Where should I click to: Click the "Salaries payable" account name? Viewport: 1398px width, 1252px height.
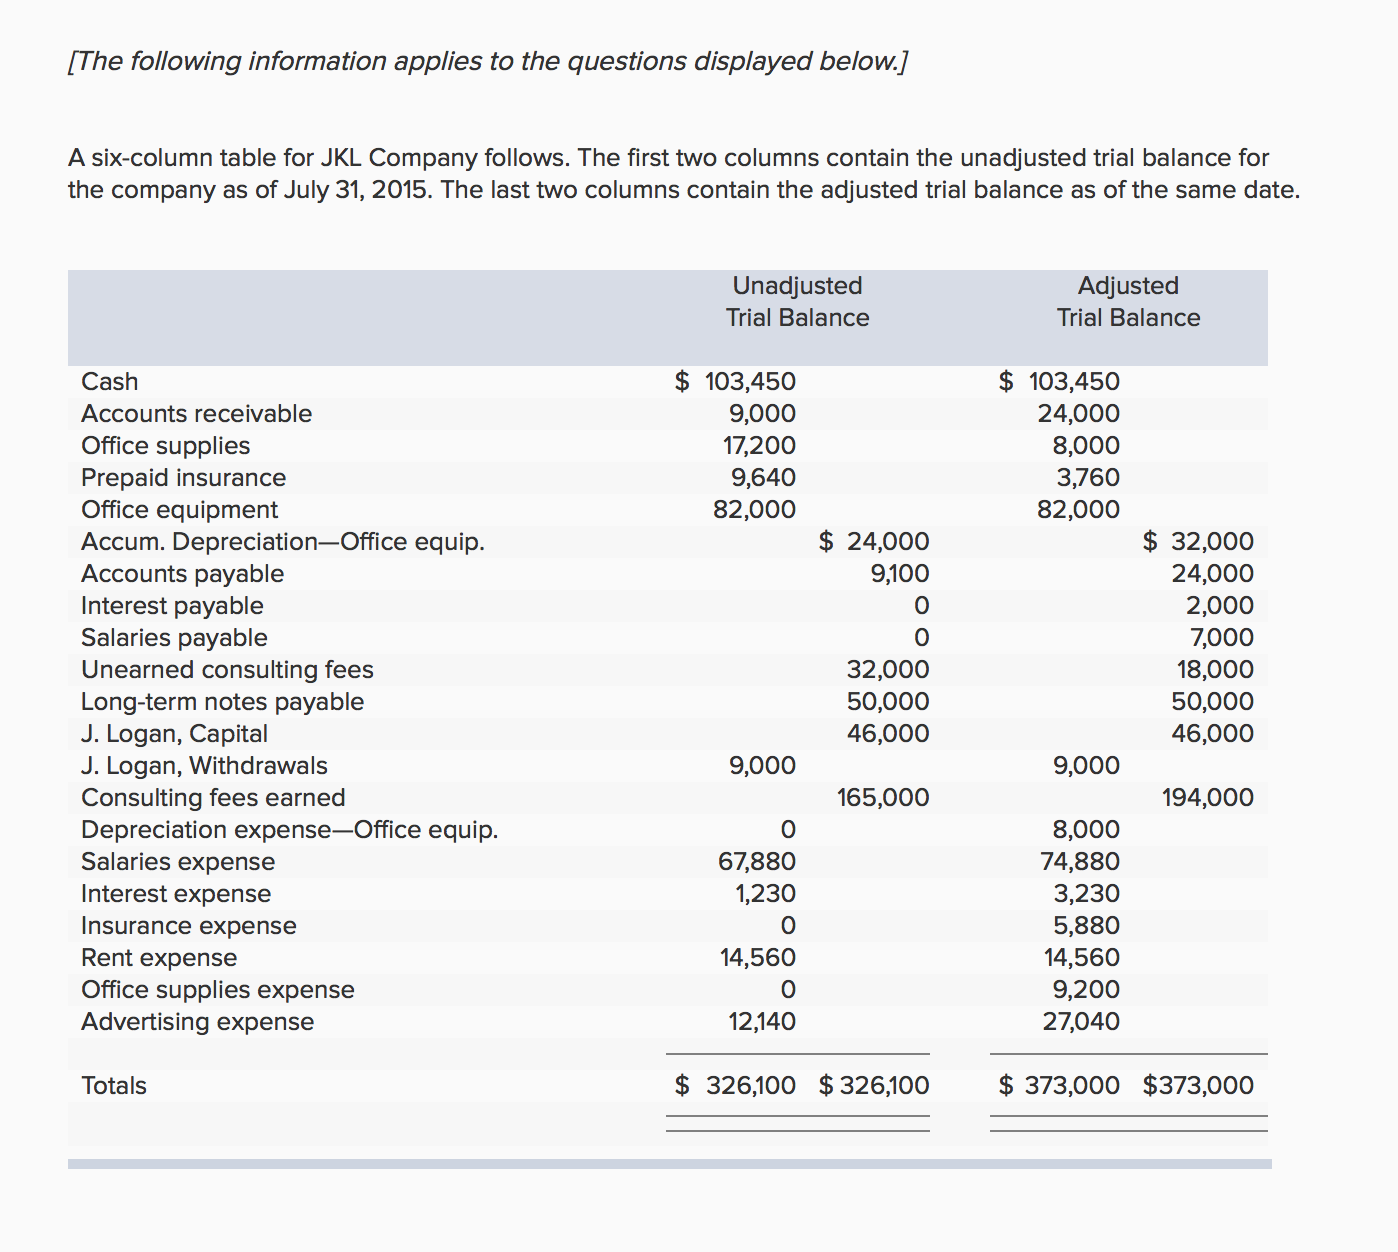[174, 638]
